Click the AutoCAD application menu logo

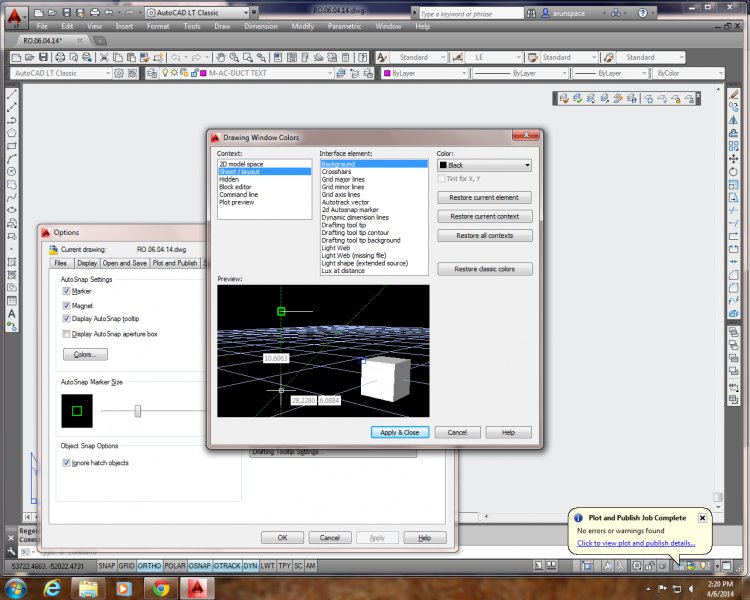pyautogui.click(x=12, y=12)
